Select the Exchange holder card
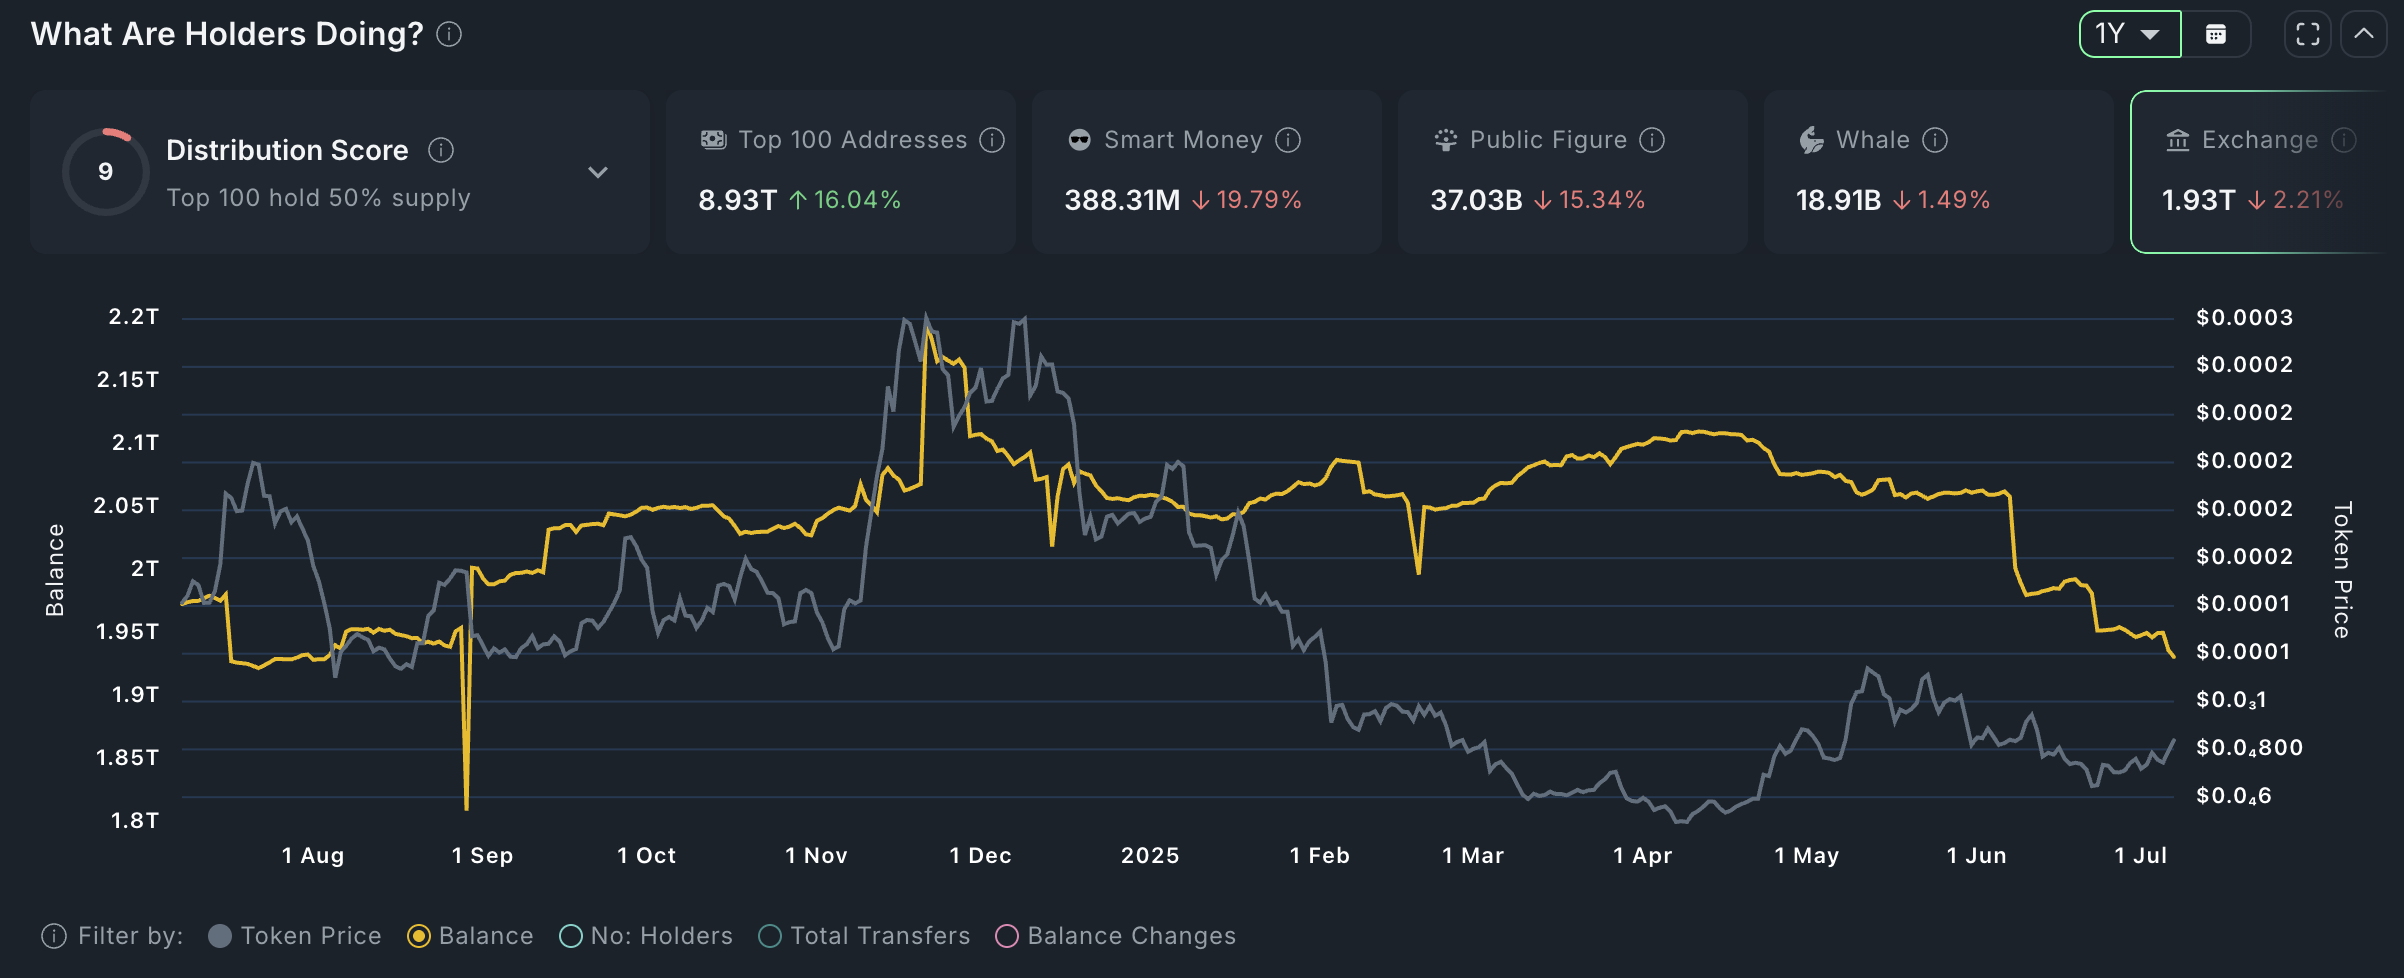The width and height of the screenshot is (2404, 978). click(x=2260, y=172)
